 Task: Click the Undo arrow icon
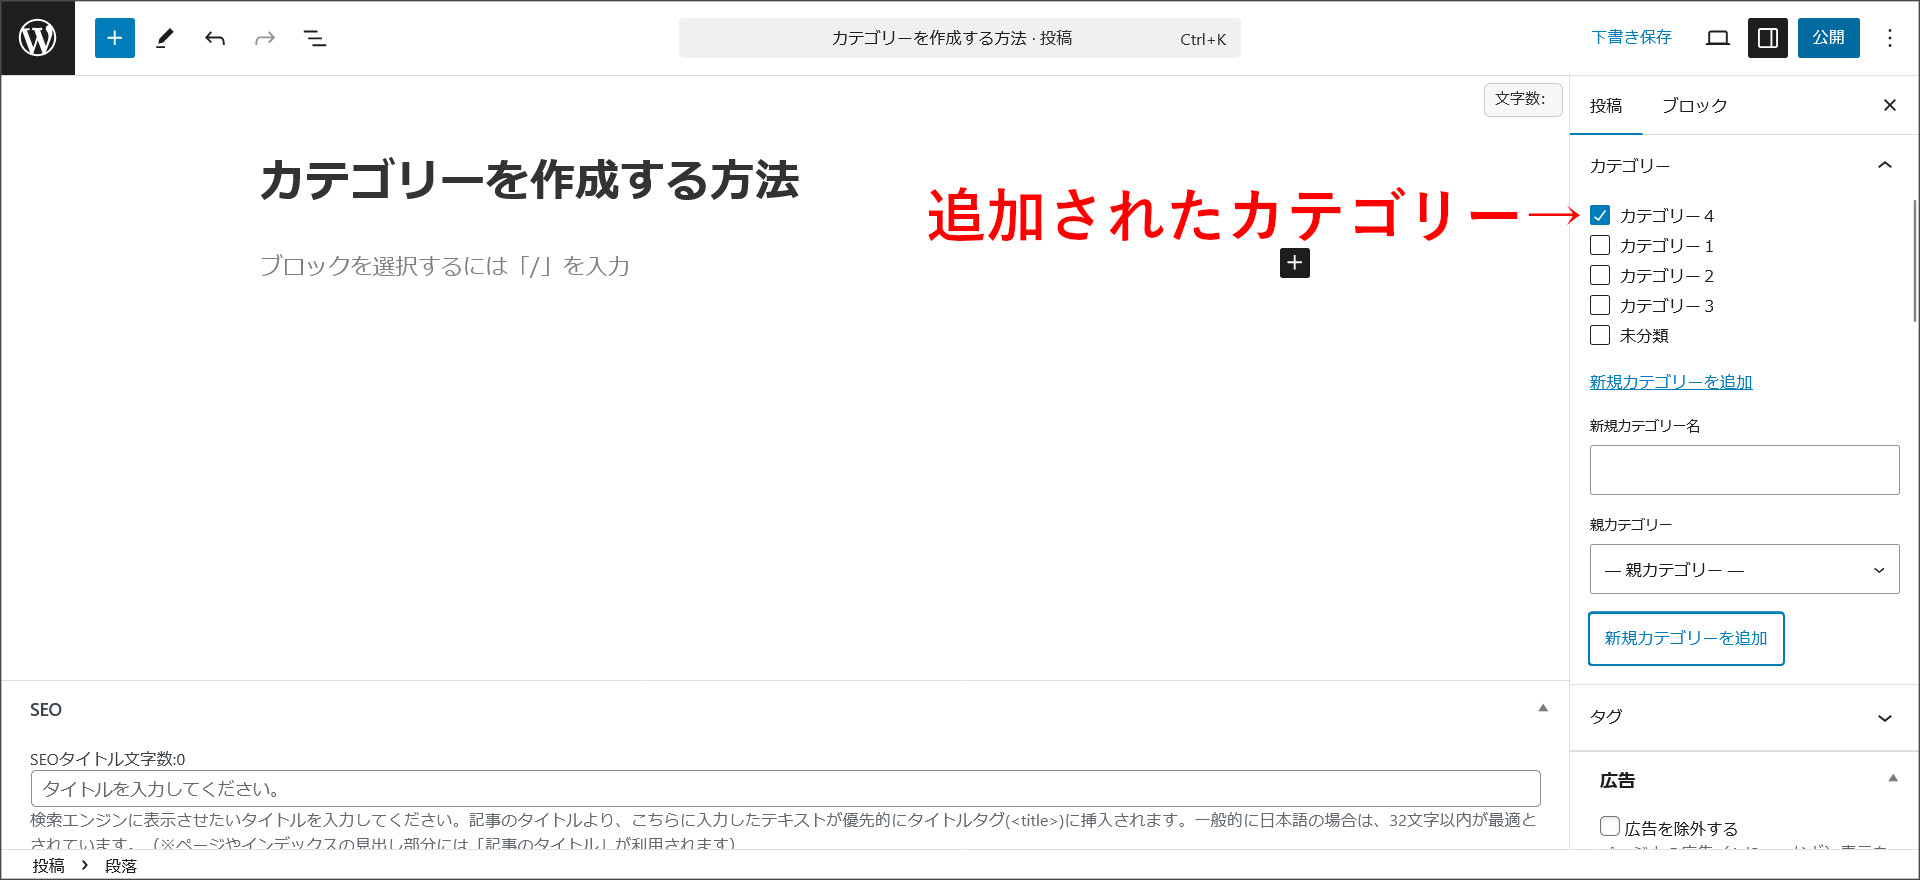point(215,38)
